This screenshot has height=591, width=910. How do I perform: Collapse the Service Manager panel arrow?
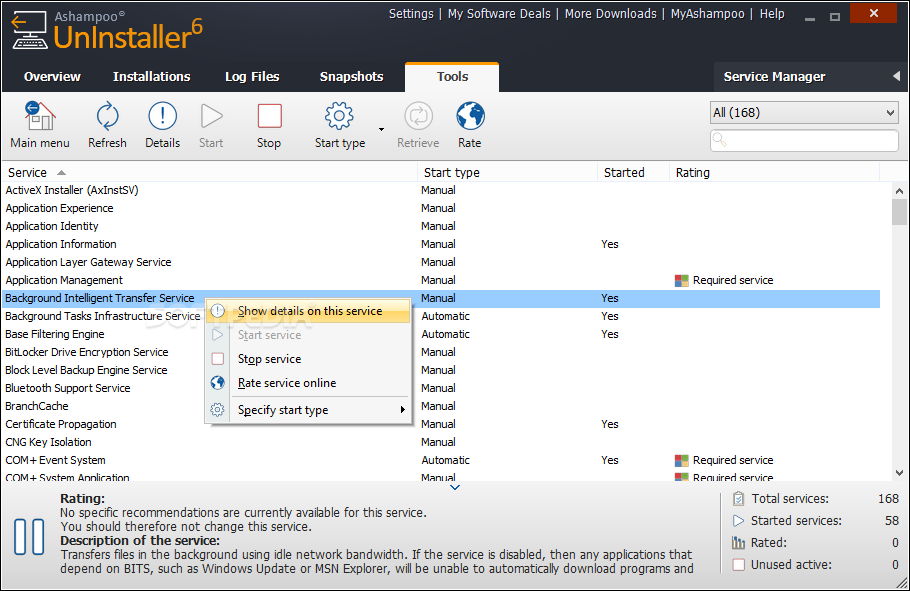point(897,77)
